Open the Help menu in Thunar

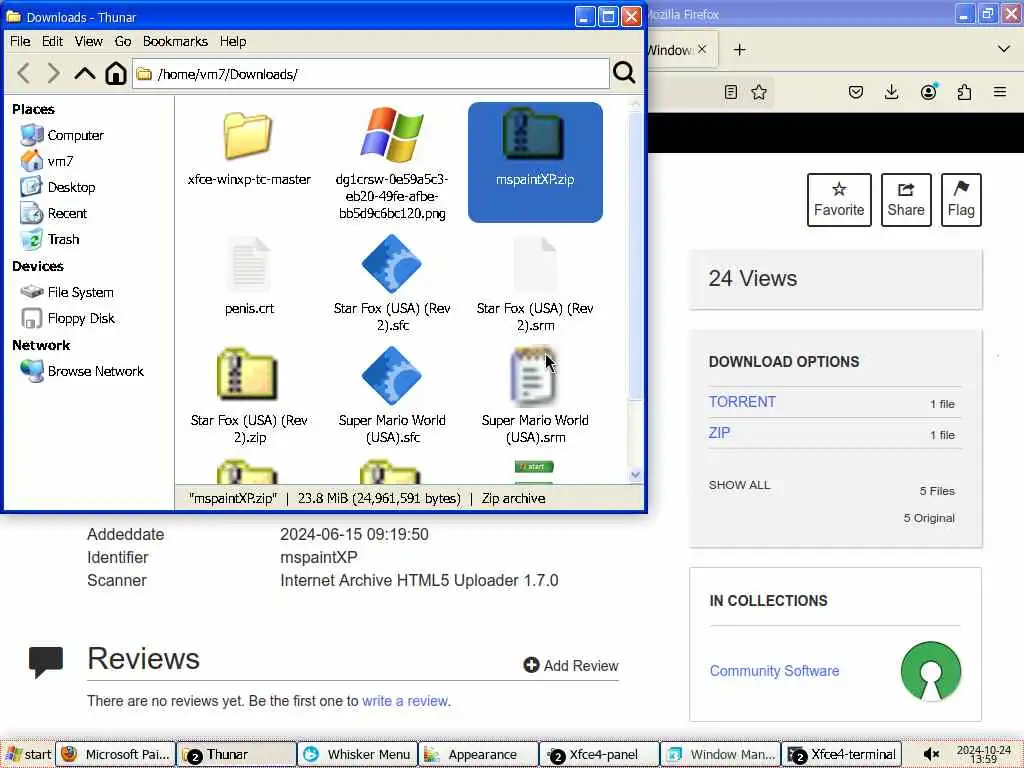coord(232,41)
